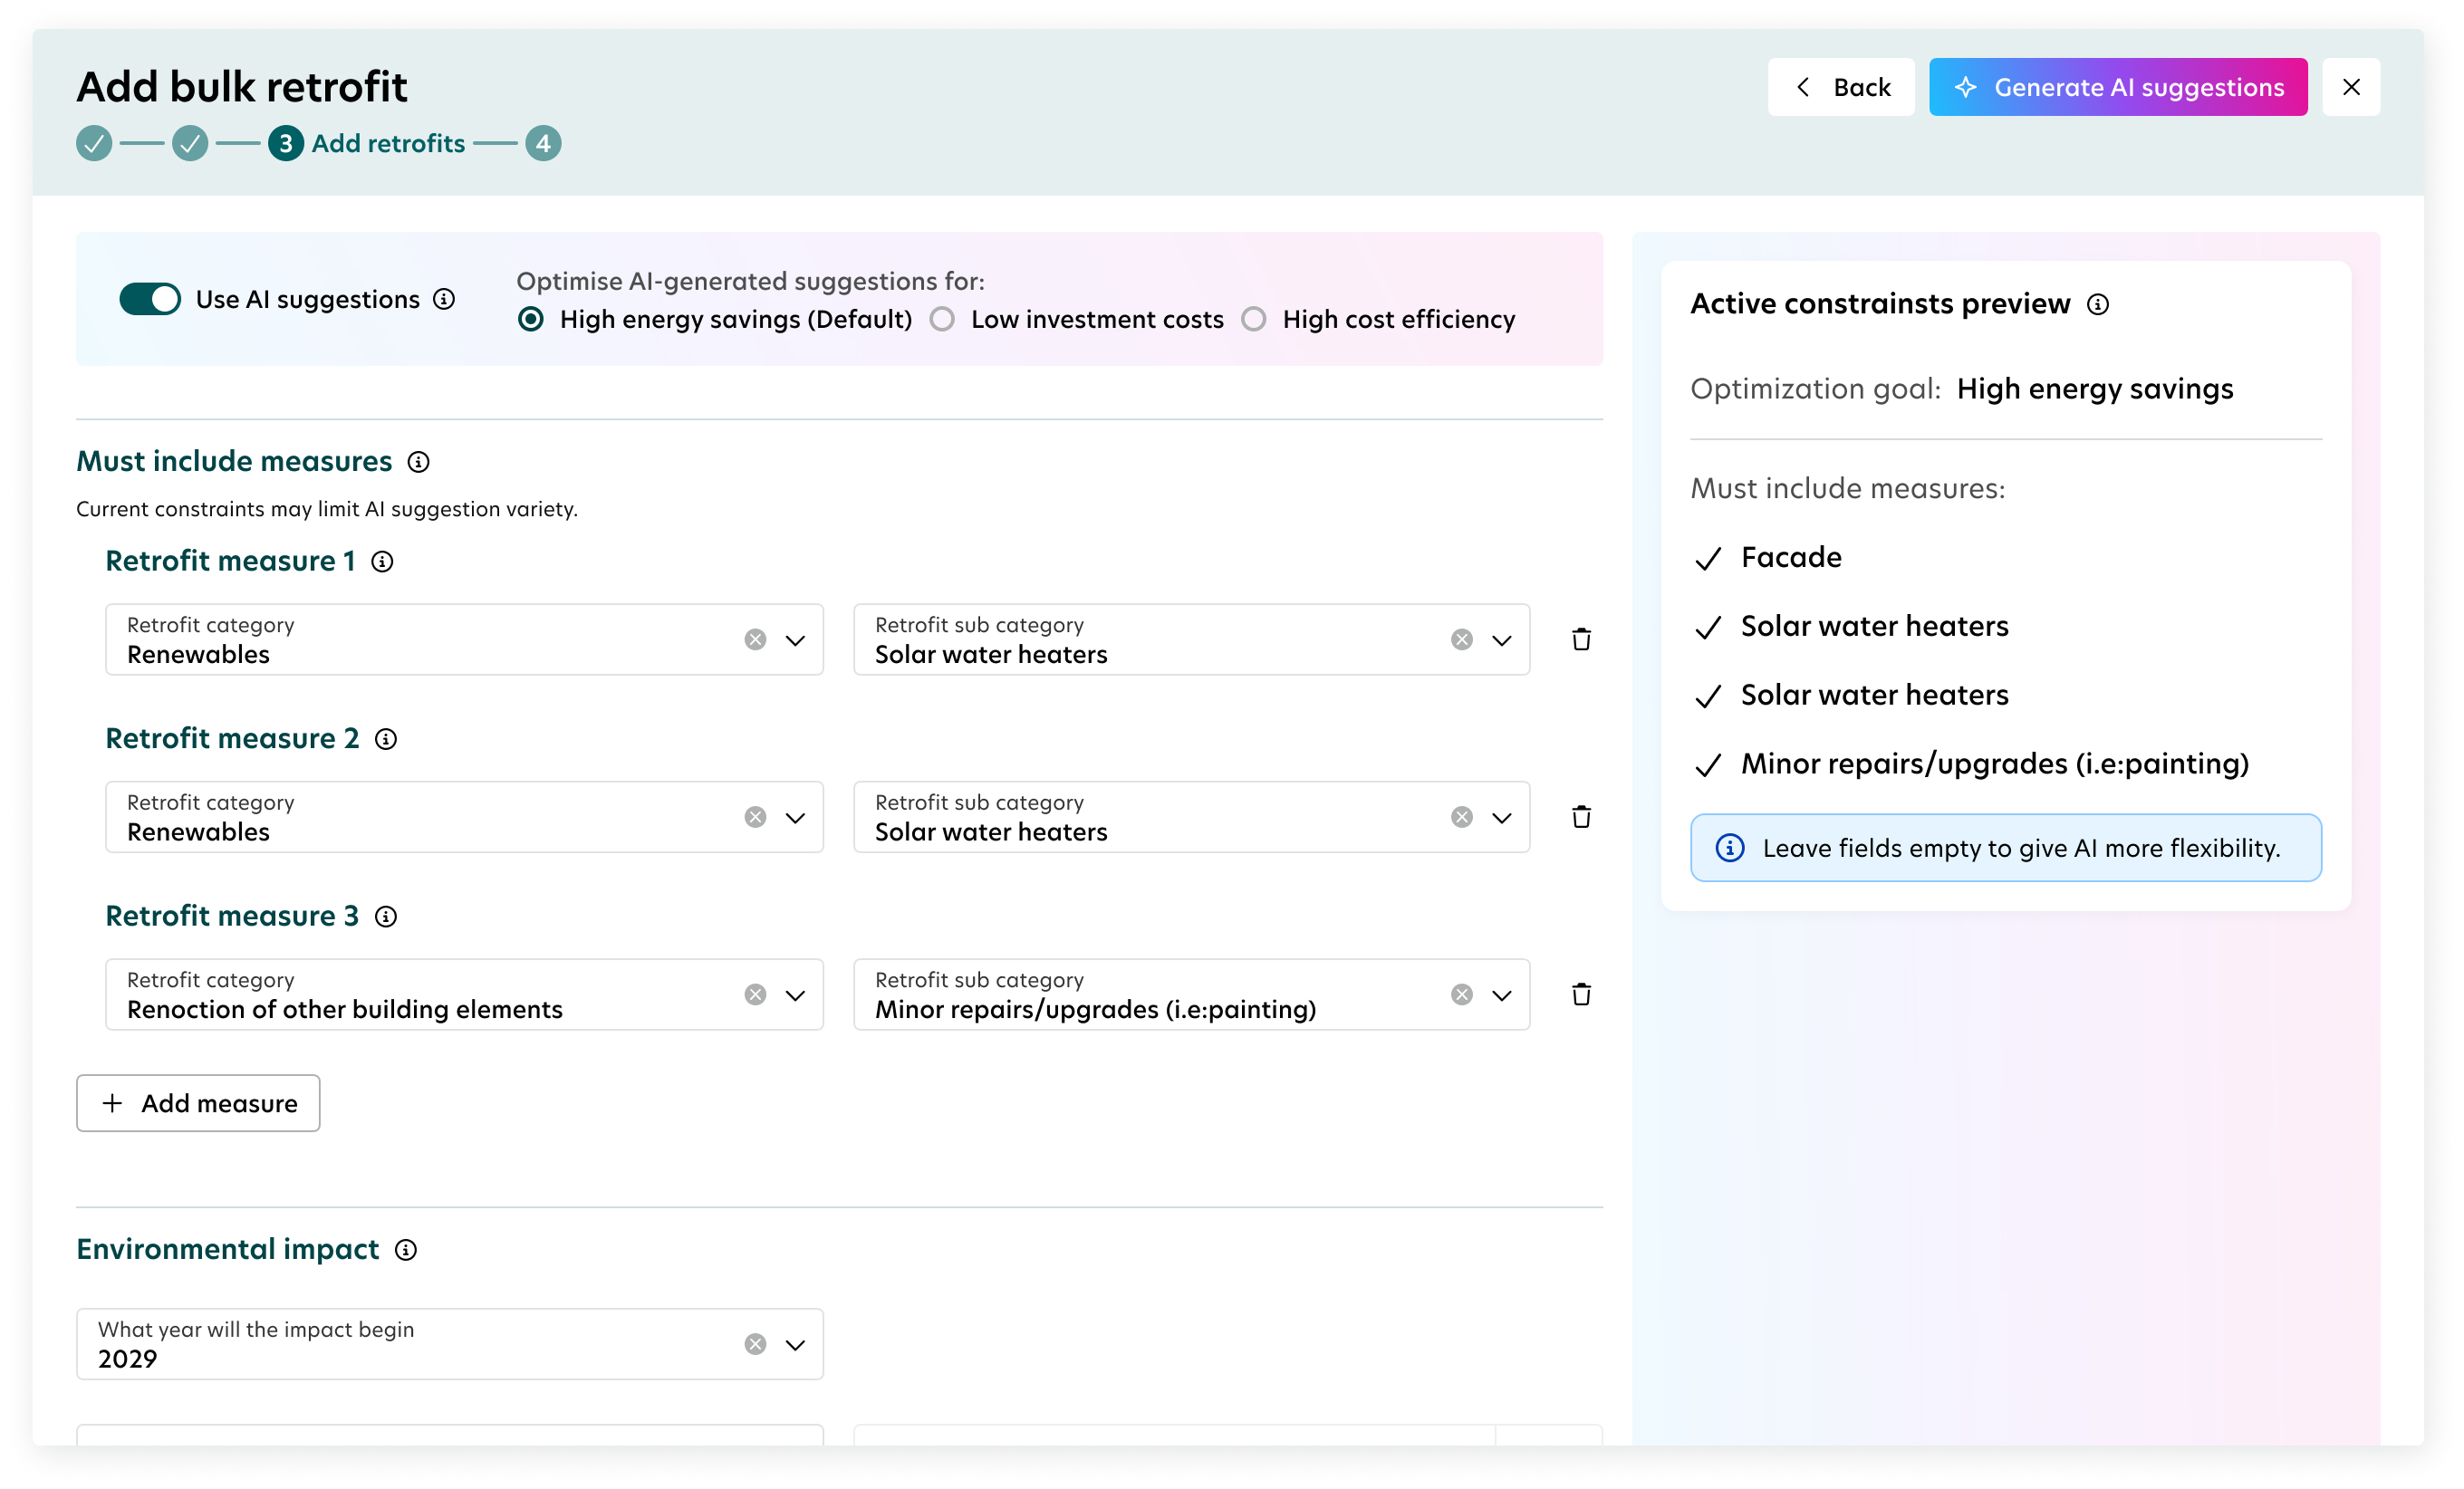2464x1489 pixels.
Task: View info for Active constraints preview
Action: pos(2097,304)
